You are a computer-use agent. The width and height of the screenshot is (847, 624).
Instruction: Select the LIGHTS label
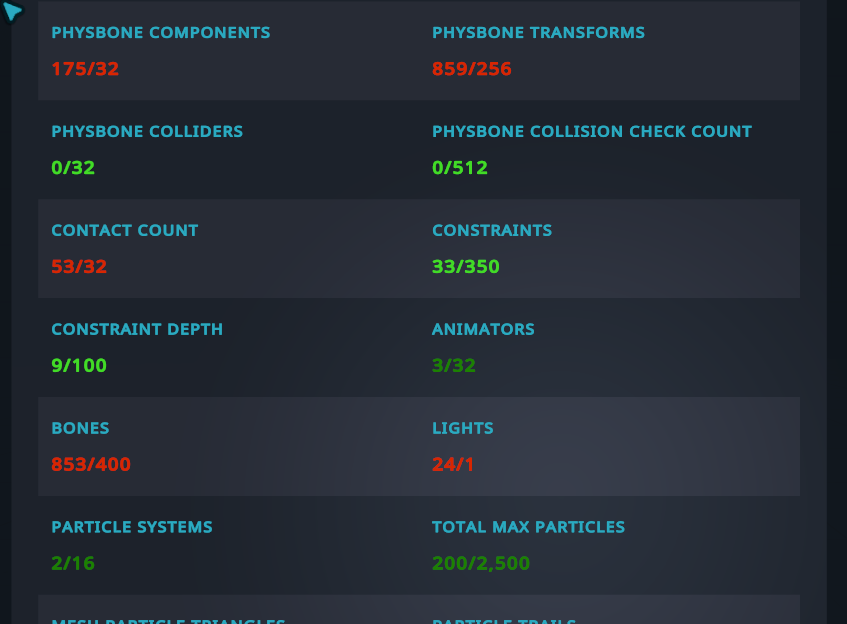point(463,428)
